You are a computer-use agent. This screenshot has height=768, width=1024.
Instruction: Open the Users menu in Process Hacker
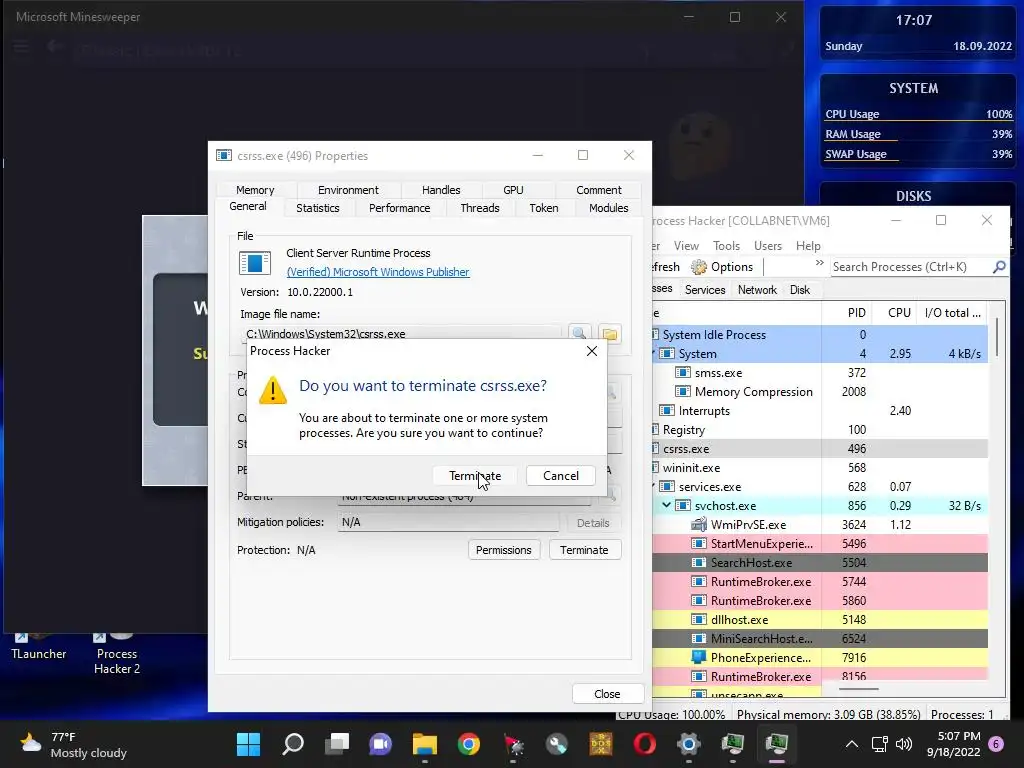pyautogui.click(x=768, y=246)
